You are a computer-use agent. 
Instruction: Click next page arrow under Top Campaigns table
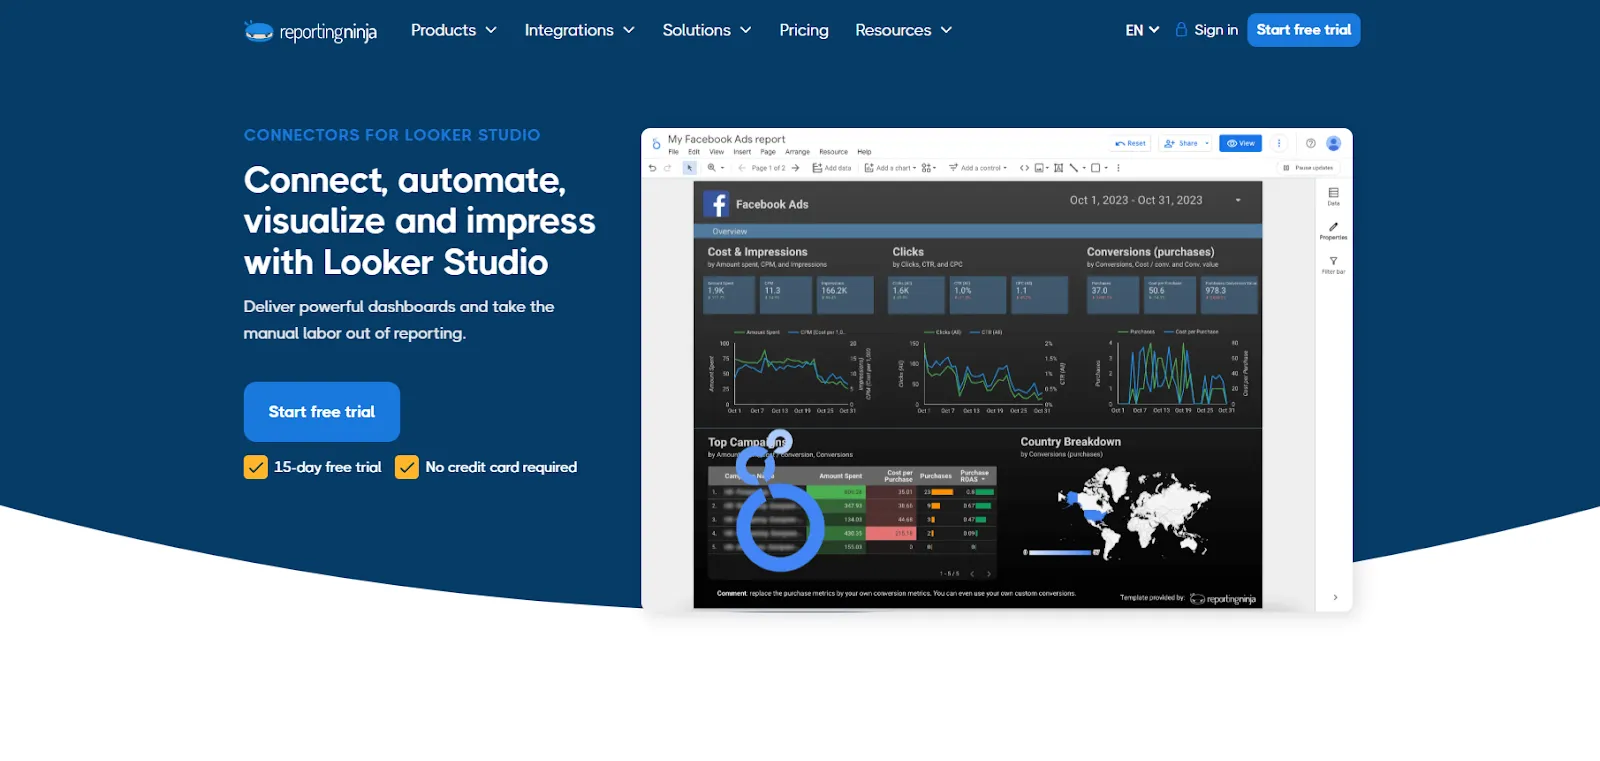tap(989, 574)
